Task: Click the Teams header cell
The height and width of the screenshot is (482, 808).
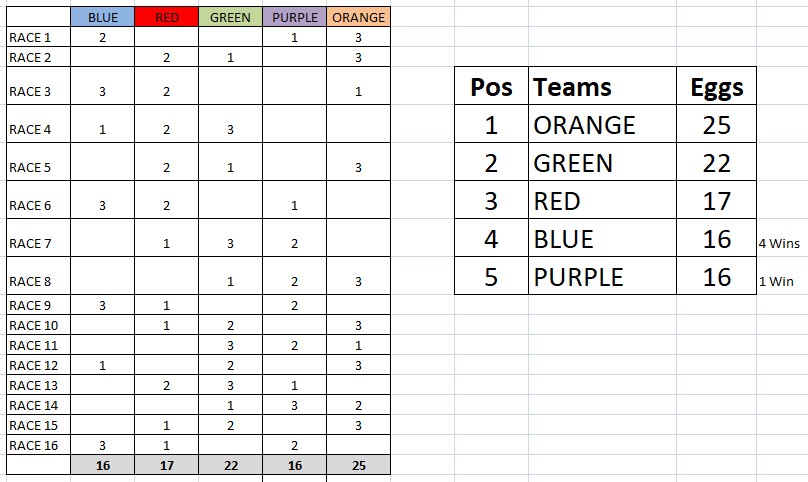Action: click(602, 86)
